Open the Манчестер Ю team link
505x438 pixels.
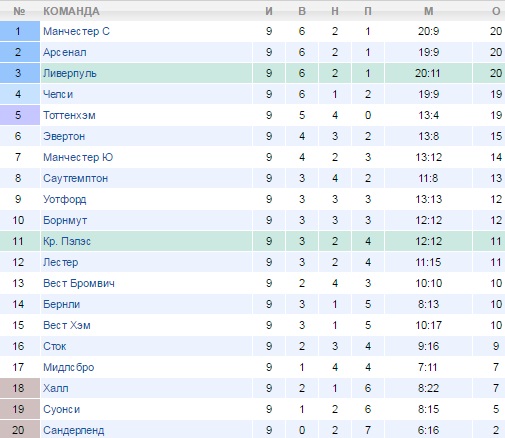coord(78,157)
